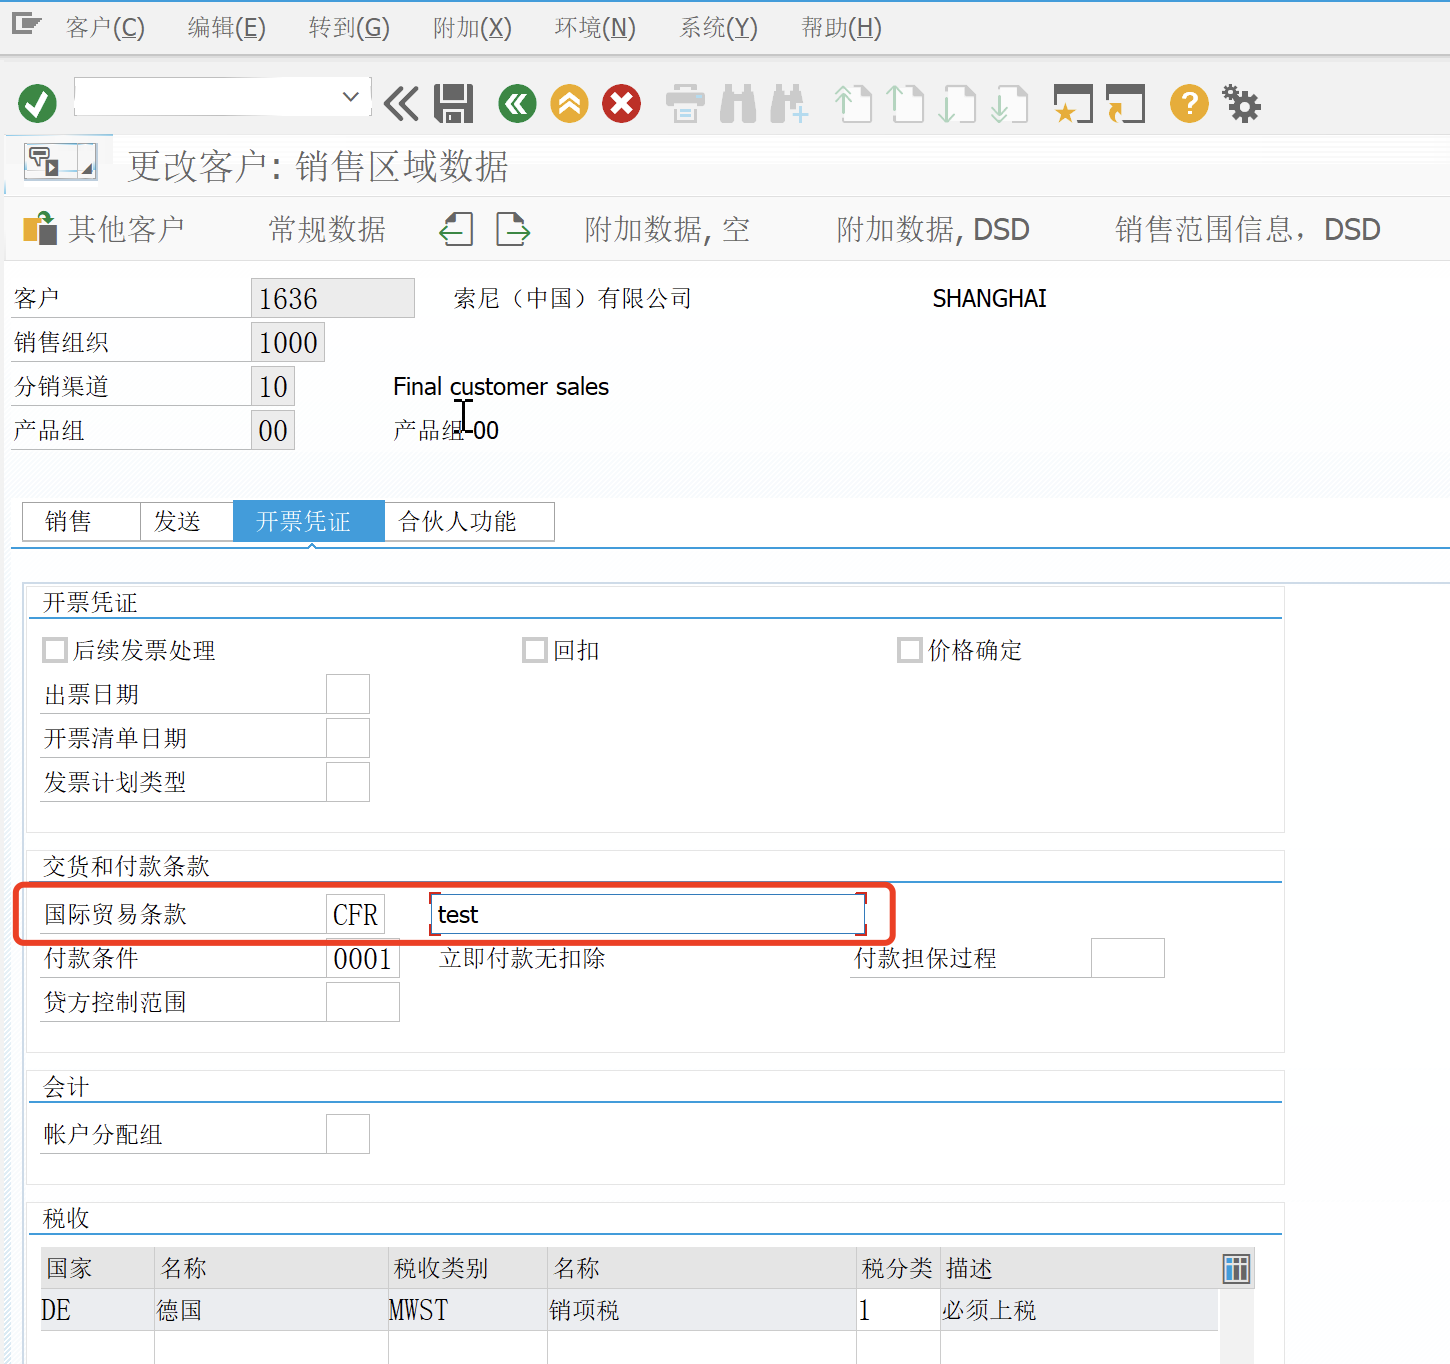Save with the floppy disk icon

[454, 104]
